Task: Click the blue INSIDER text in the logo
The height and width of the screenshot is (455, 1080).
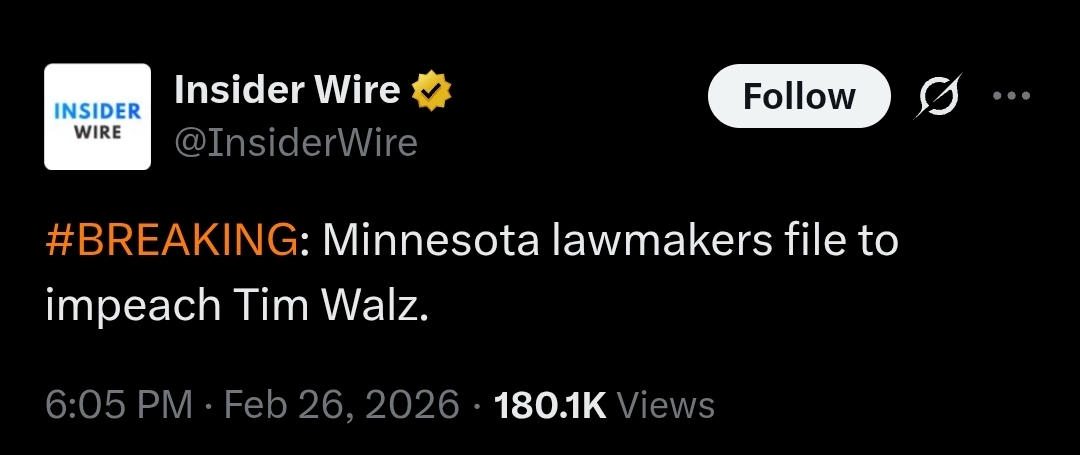Action: [x=97, y=111]
